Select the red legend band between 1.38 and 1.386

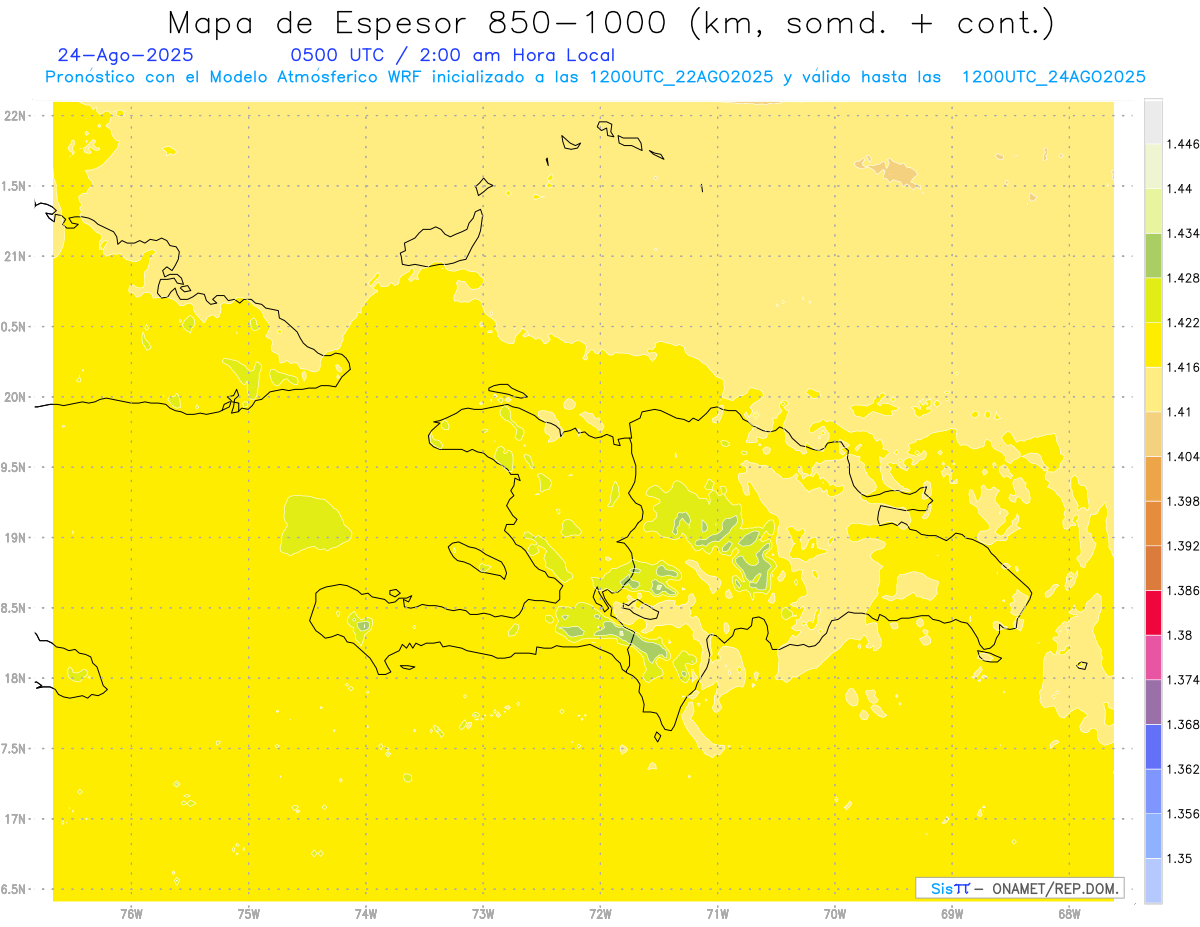tap(1153, 612)
